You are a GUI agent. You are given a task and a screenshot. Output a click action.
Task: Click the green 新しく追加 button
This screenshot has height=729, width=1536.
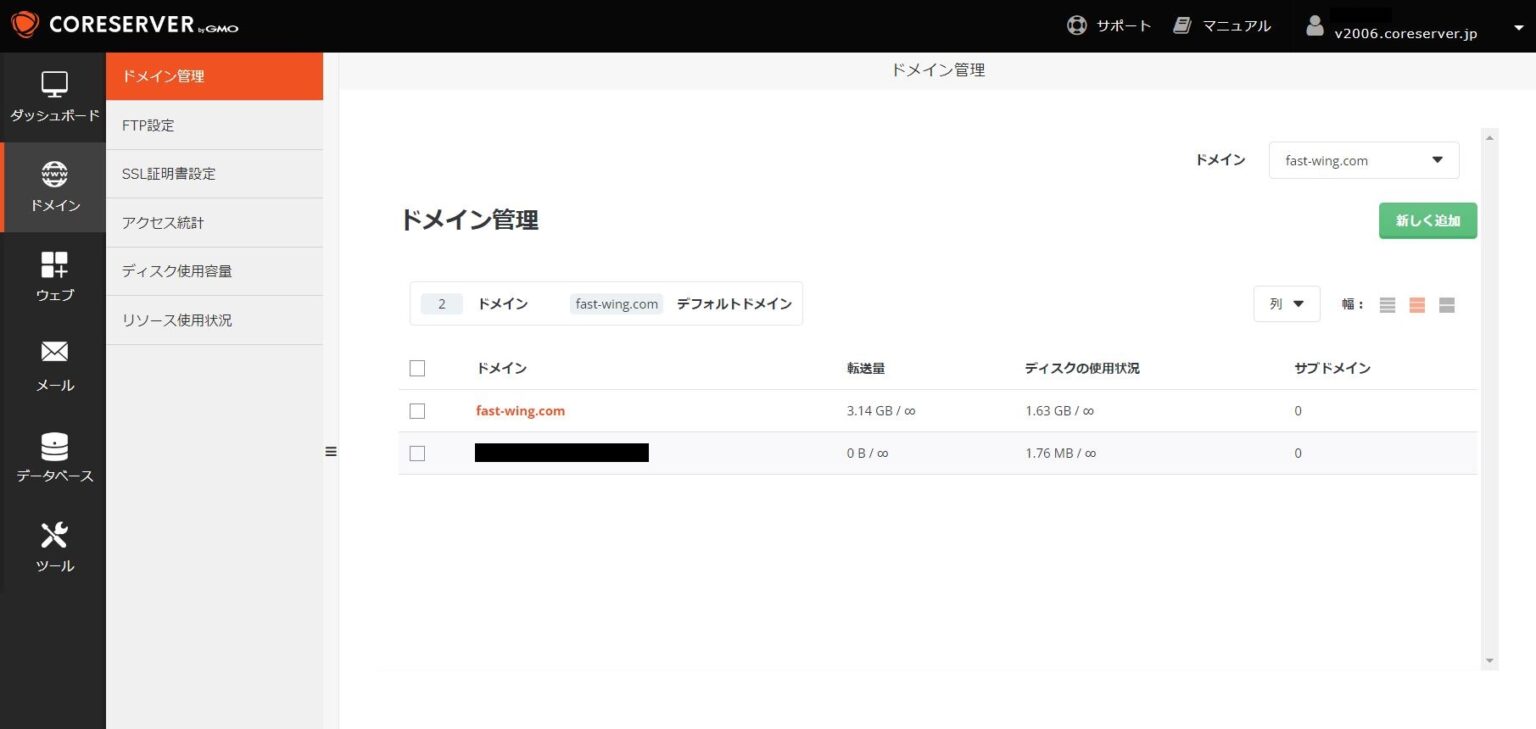pos(1427,221)
